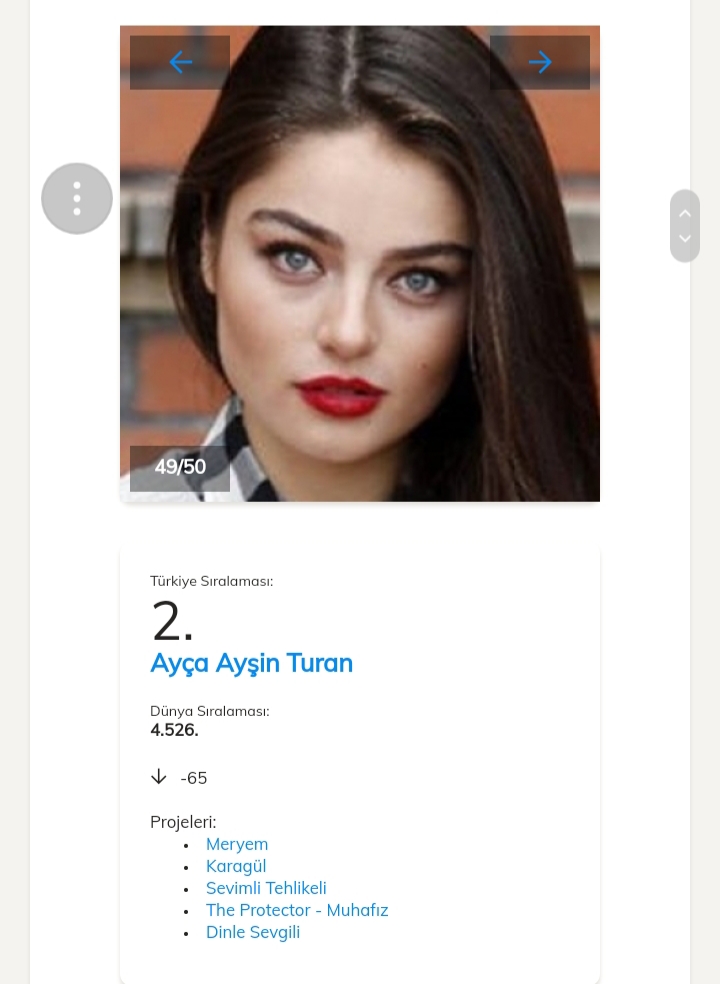Click the Turkey ranking number 2.
The height and width of the screenshot is (984, 720).
click(x=172, y=621)
